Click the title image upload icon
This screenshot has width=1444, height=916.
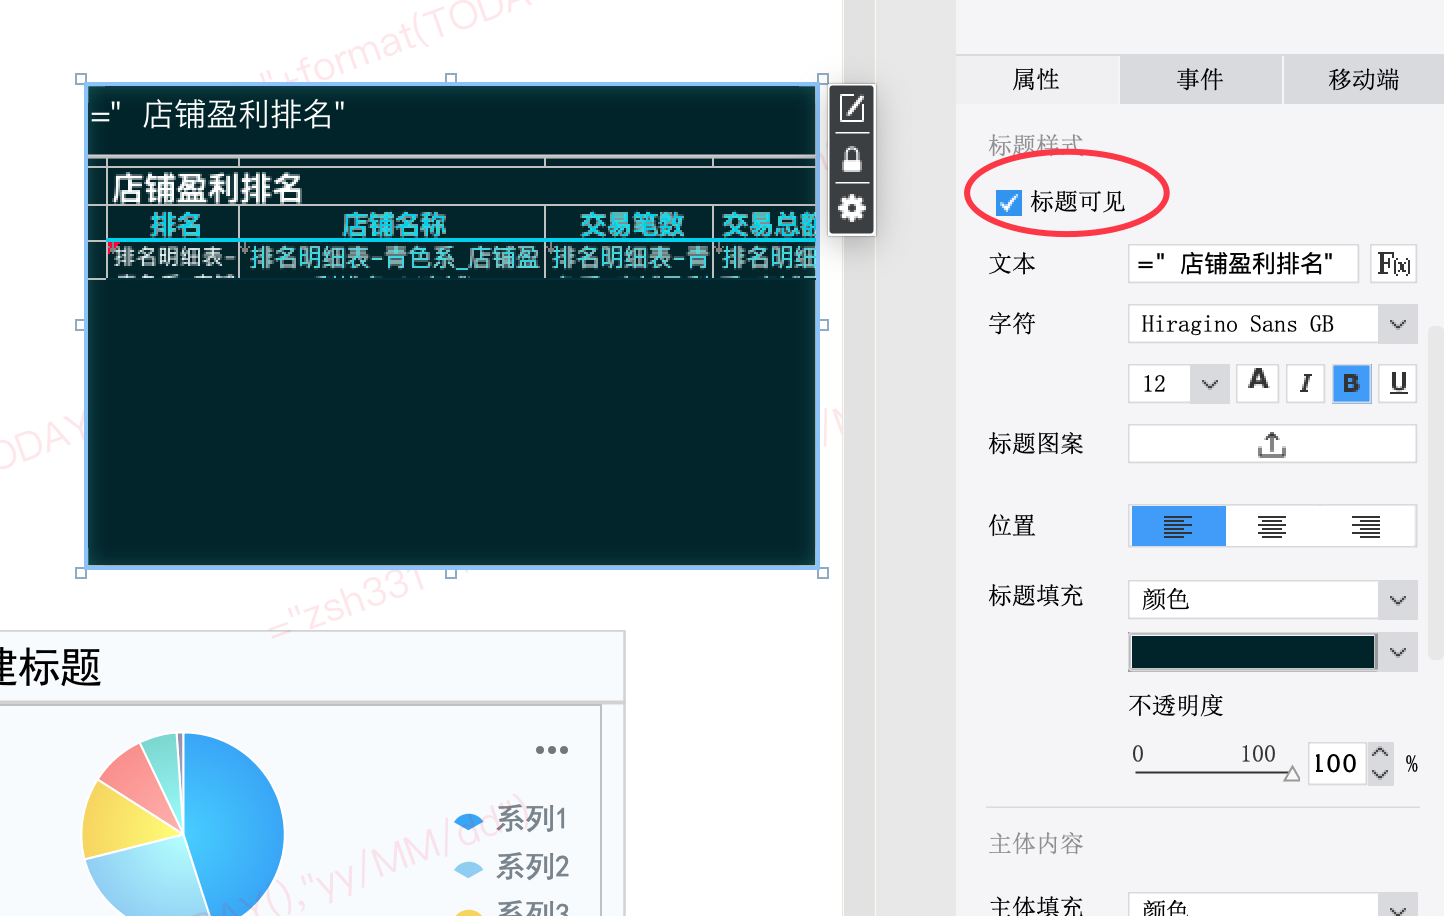tap(1272, 444)
